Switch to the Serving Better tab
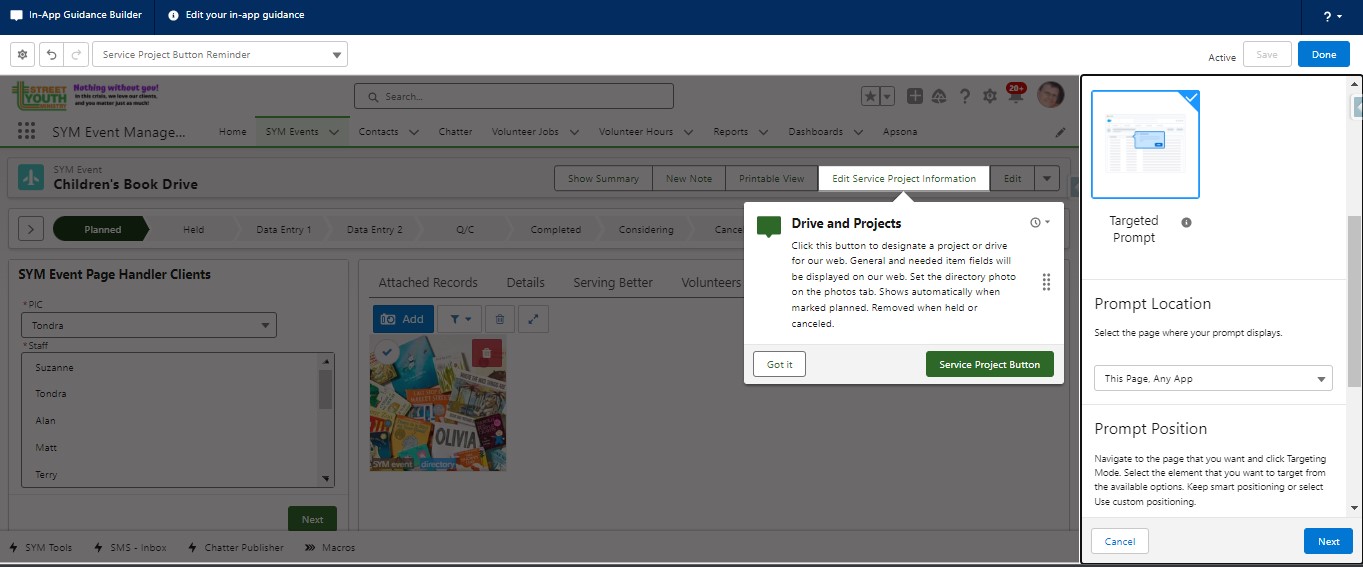 pyautogui.click(x=613, y=283)
